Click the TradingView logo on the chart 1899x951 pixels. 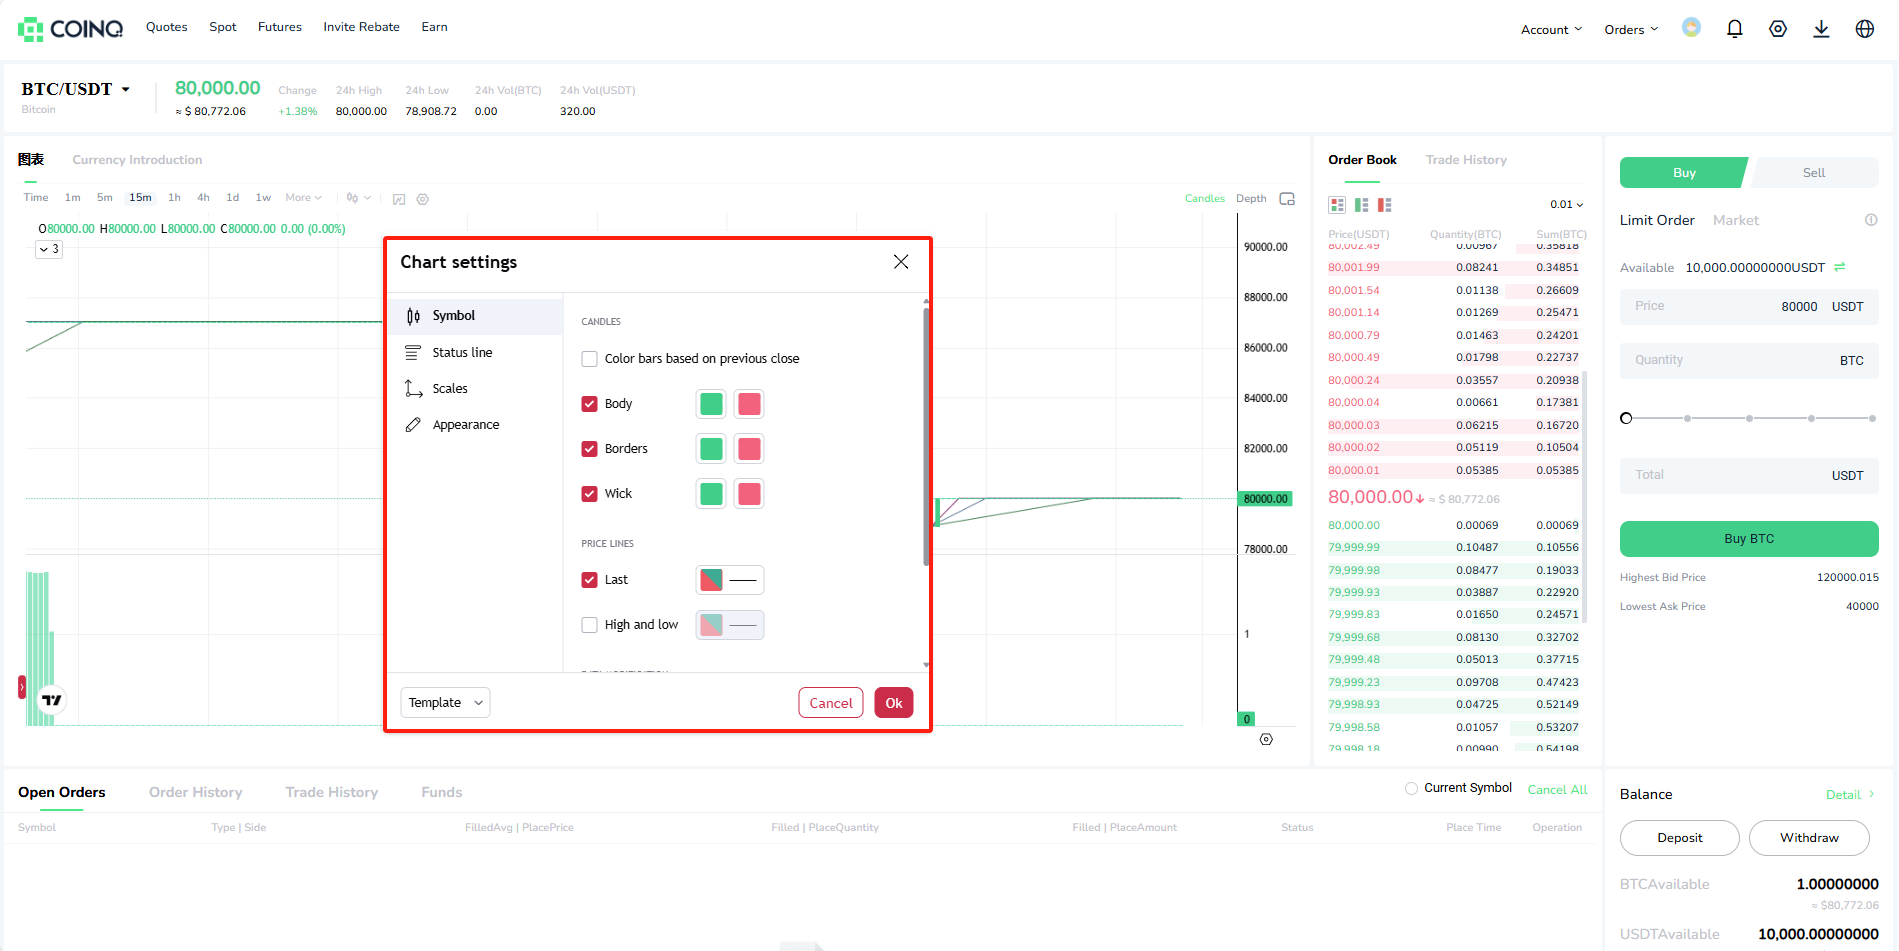click(x=50, y=700)
